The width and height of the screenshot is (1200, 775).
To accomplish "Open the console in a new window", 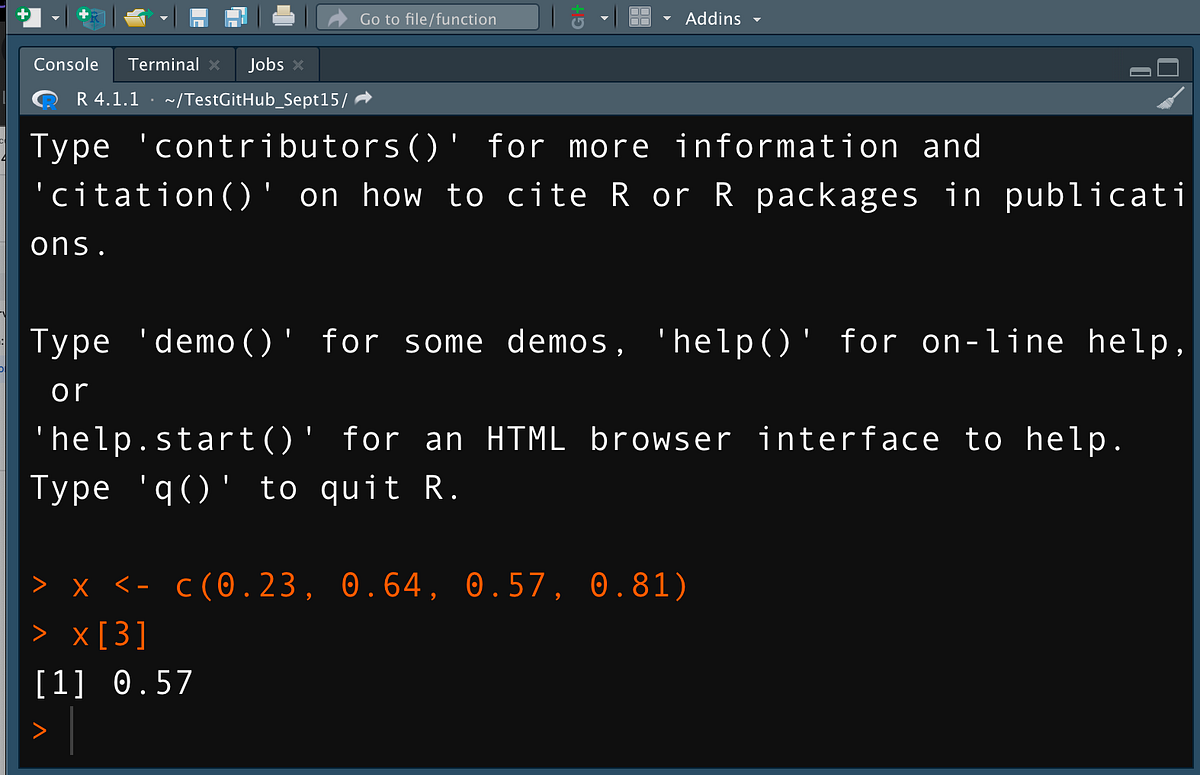I will click(x=1168, y=66).
